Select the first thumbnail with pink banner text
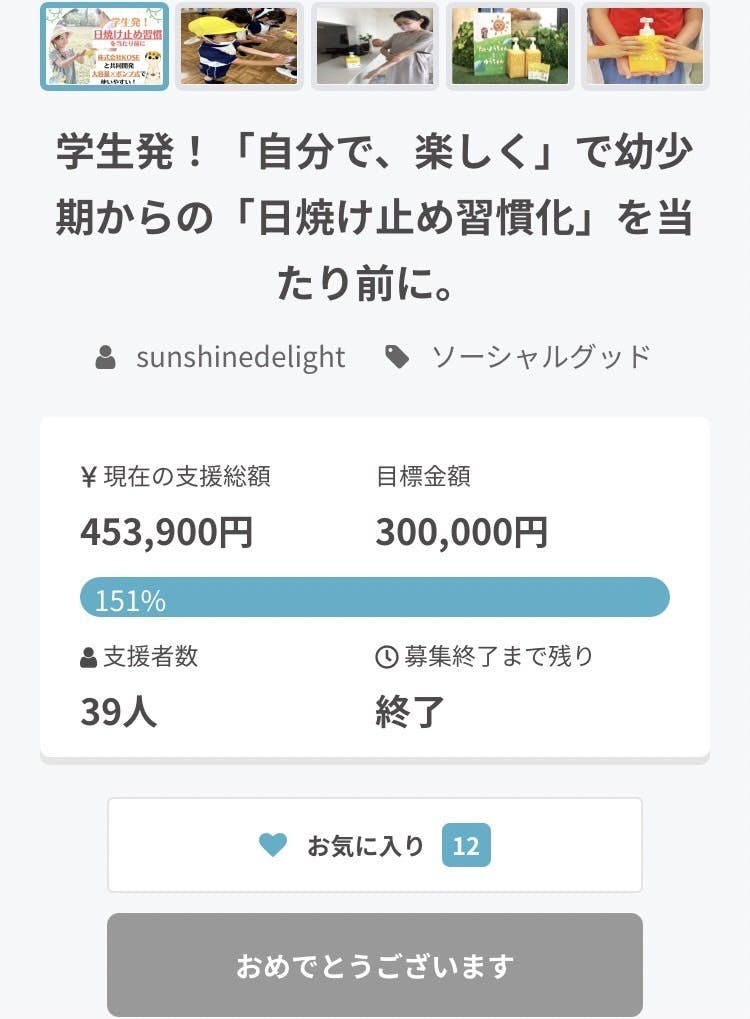Viewport: 750px width, 1019px height. pos(104,46)
